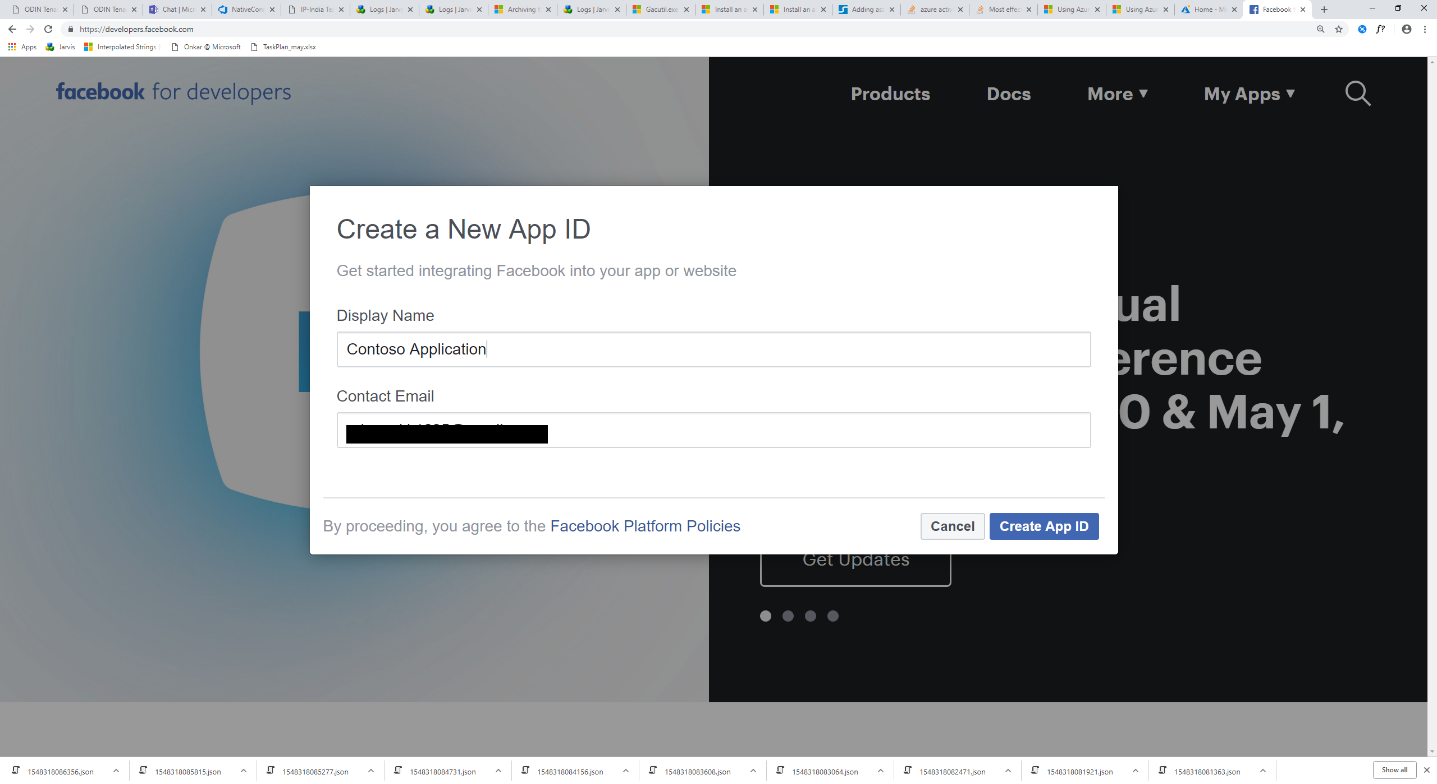Viewport: 1437px width, 784px height.
Task: Reload the current page
Action: 47,29
